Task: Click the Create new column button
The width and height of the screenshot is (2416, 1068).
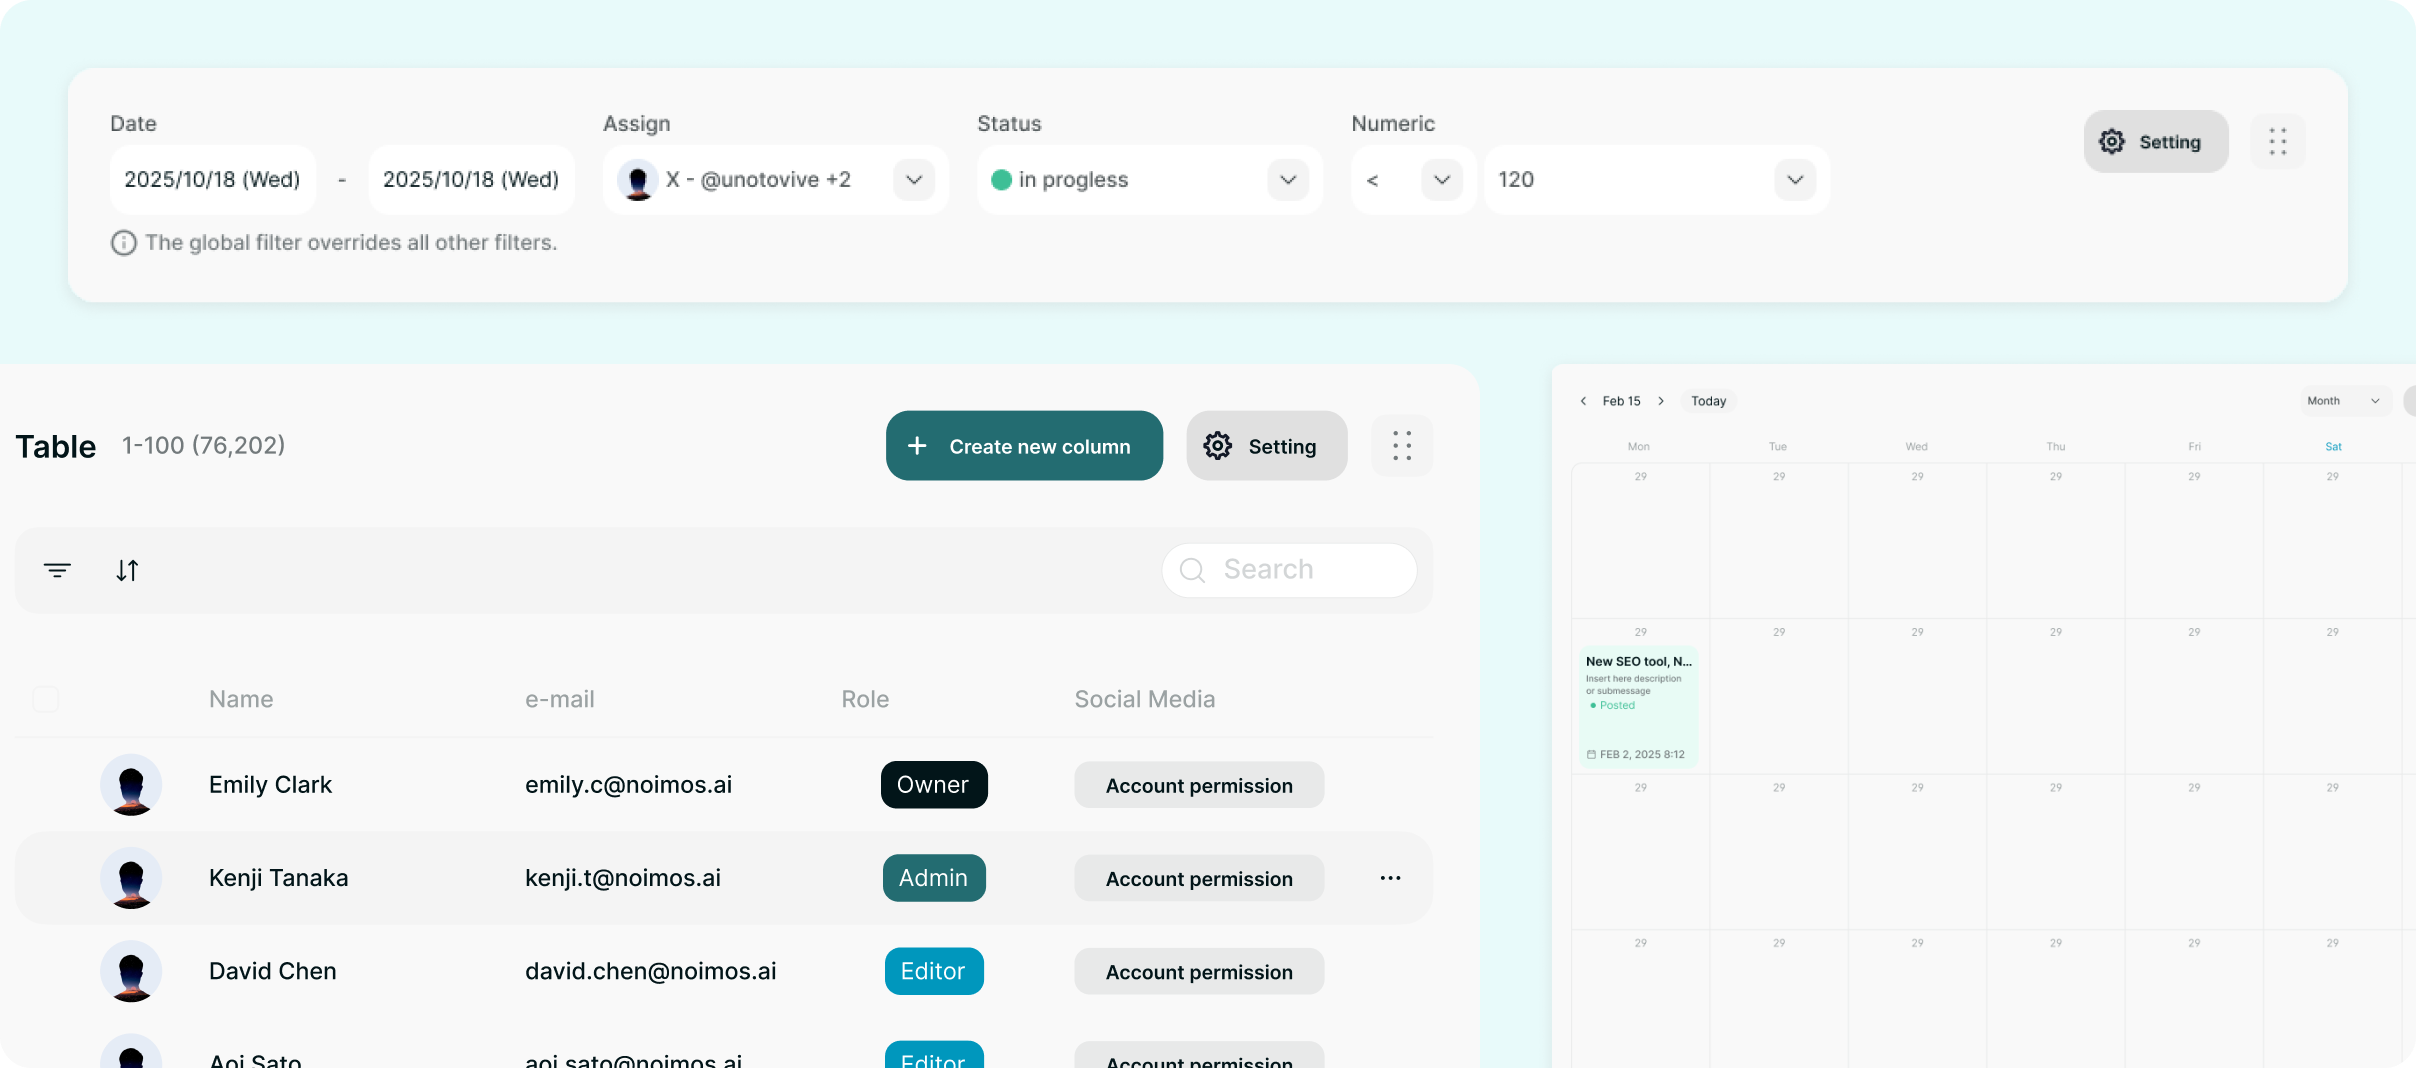Action: point(1023,446)
